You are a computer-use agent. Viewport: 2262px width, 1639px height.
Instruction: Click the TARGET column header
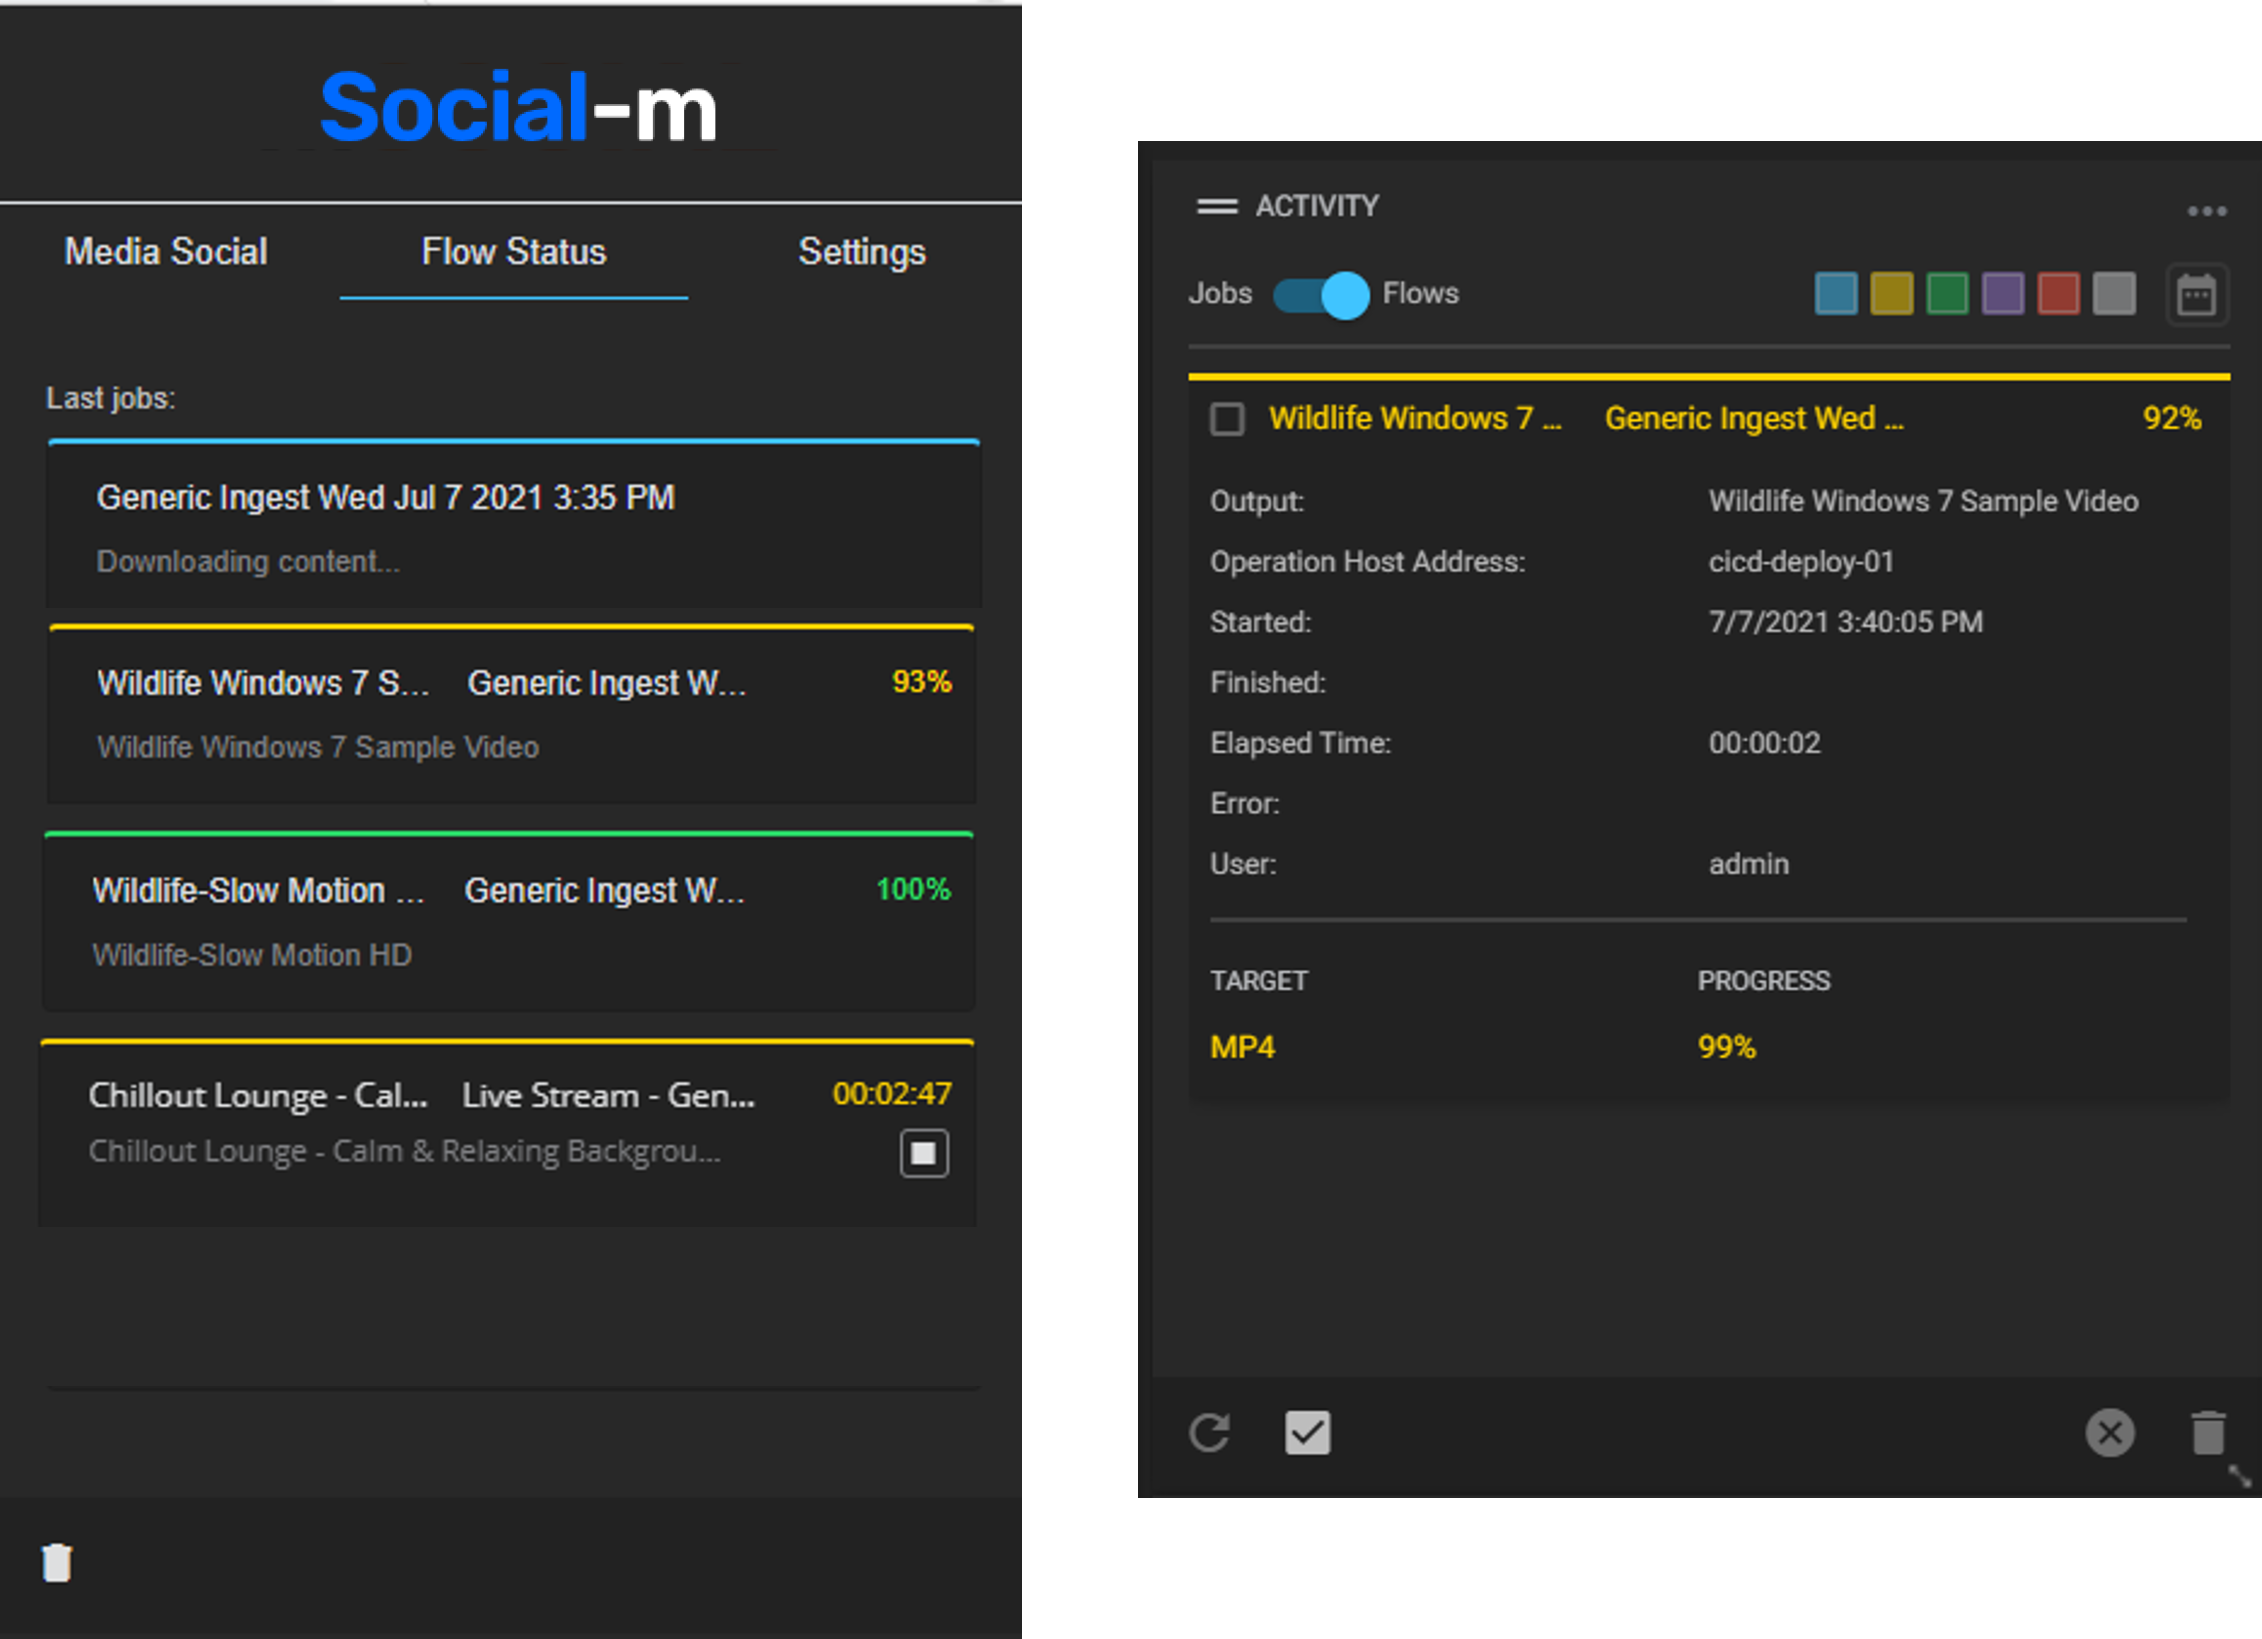tap(1258, 981)
